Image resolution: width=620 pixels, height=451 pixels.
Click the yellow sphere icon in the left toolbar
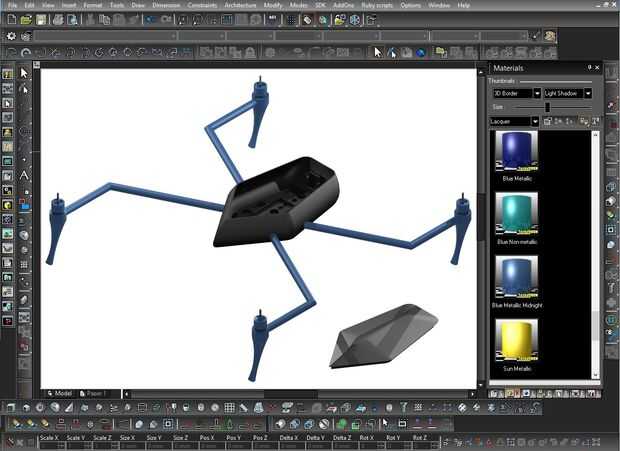8,205
